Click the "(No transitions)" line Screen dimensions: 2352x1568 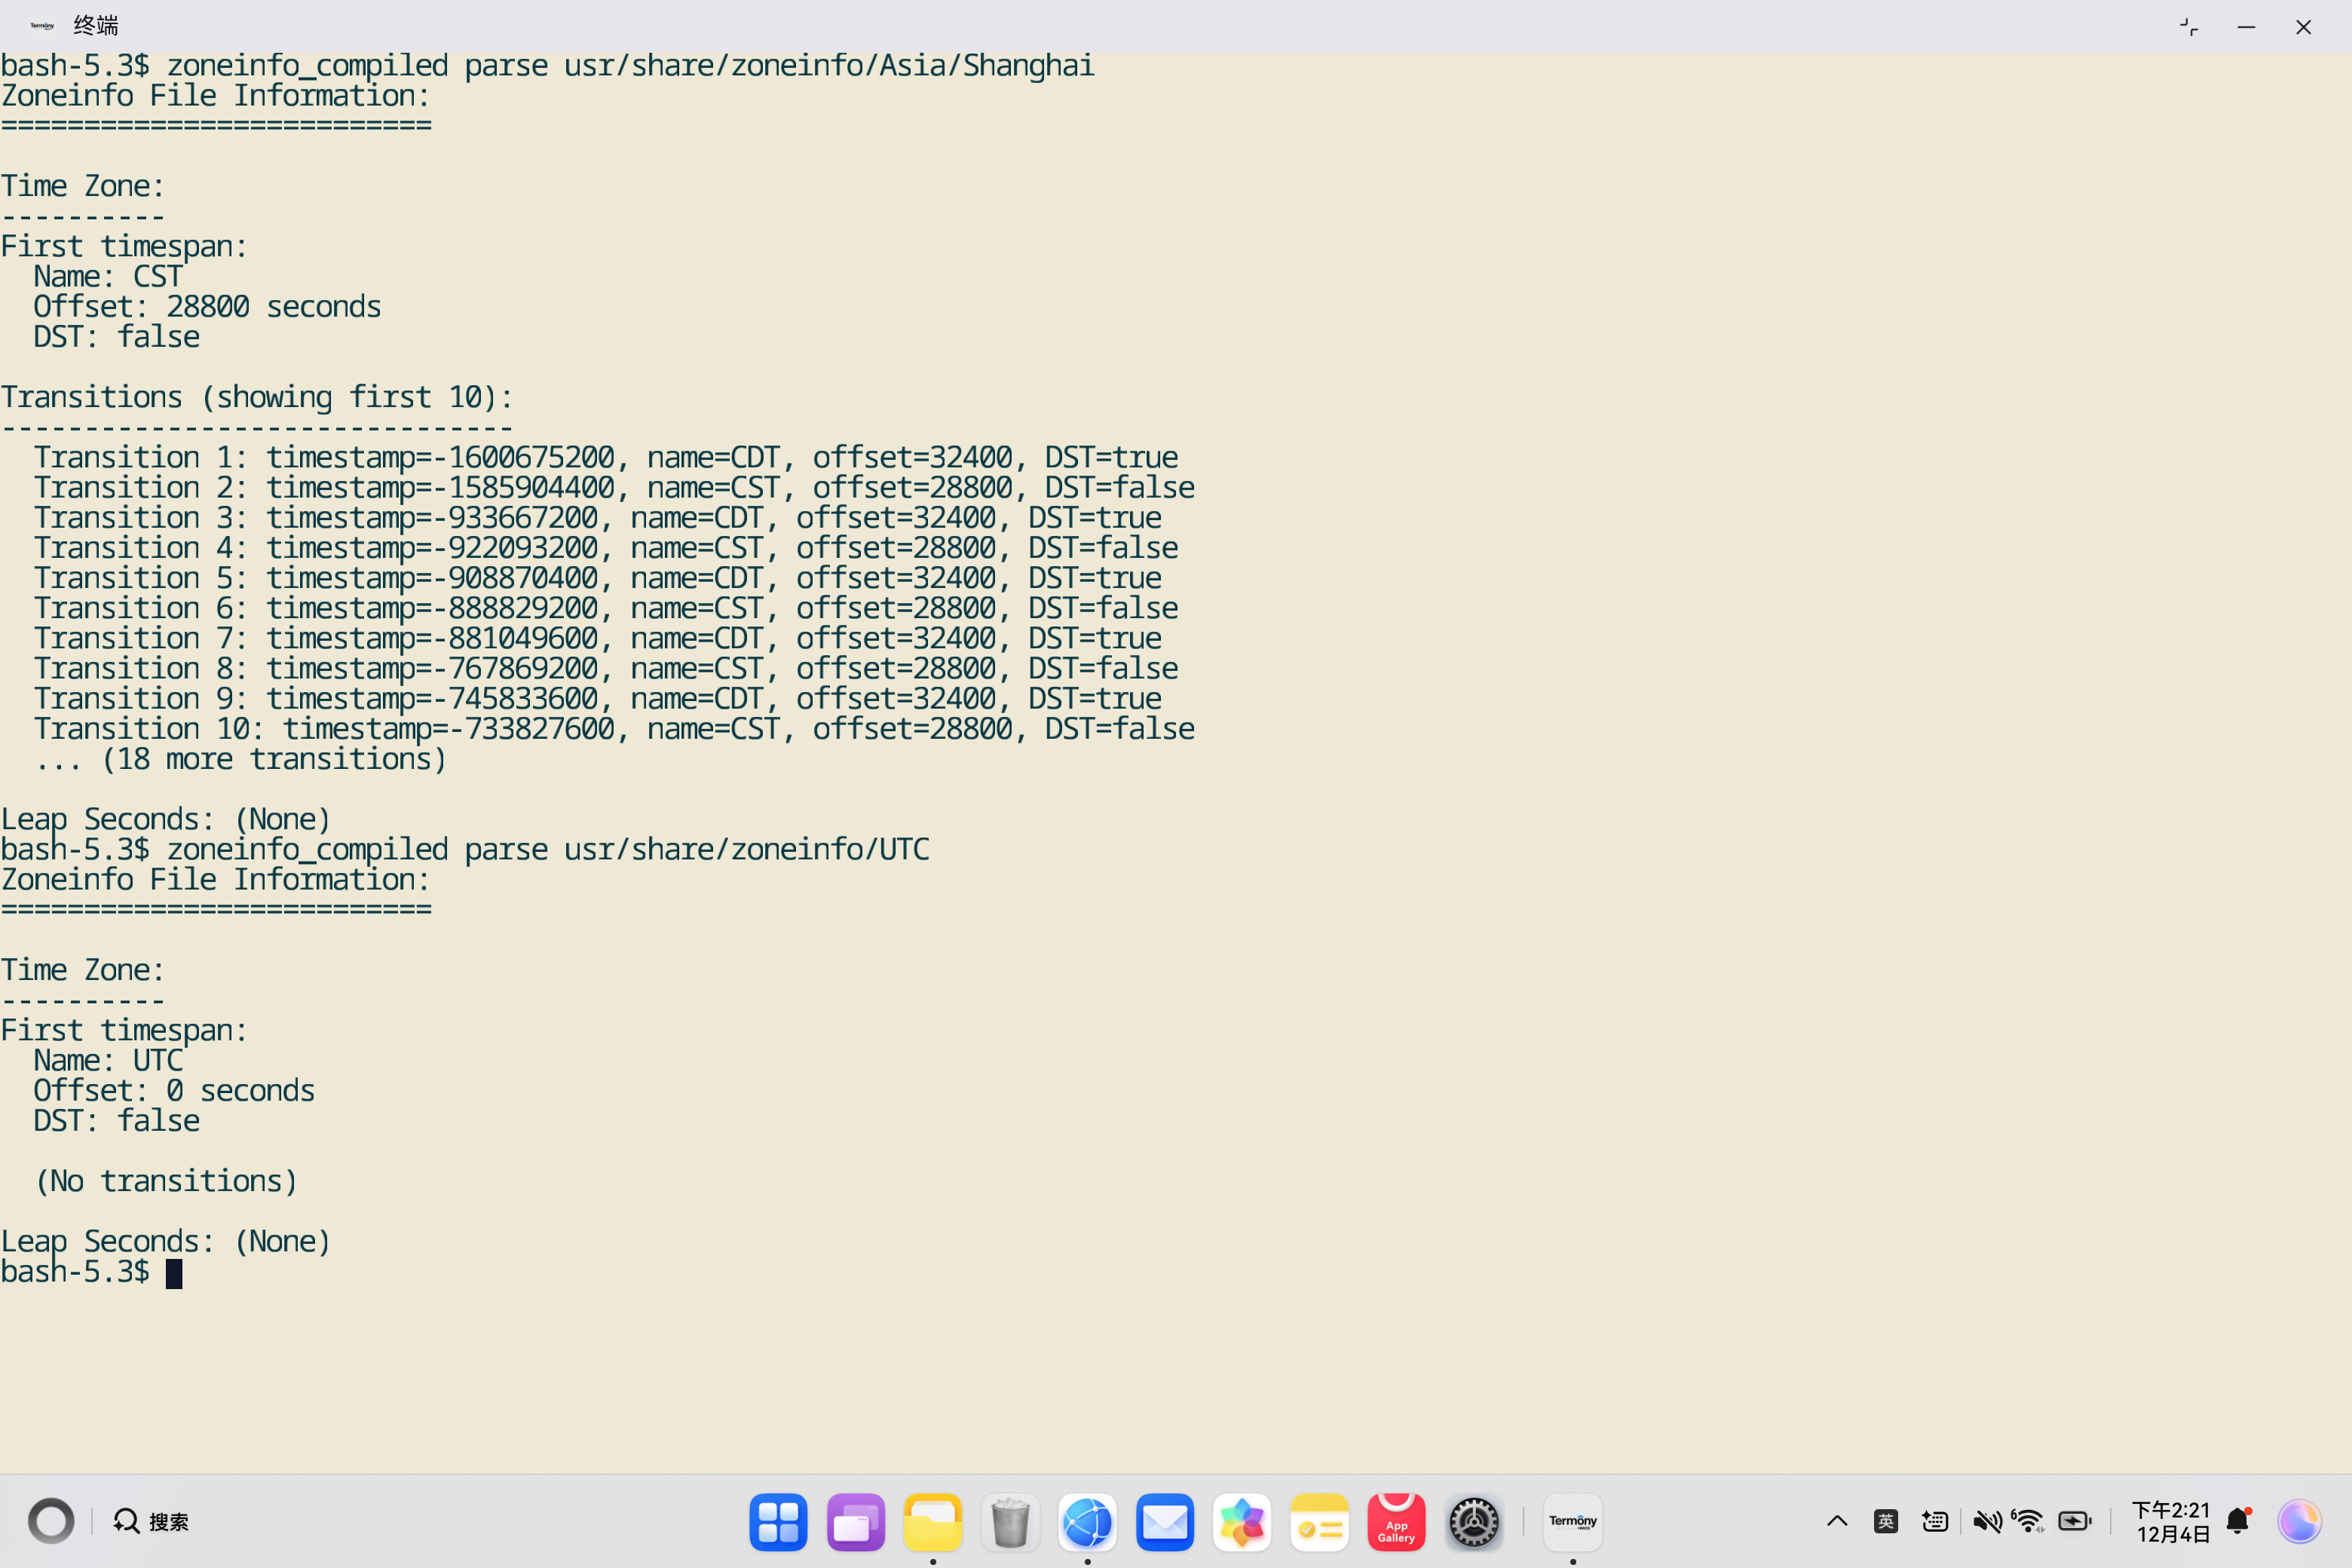(166, 1181)
